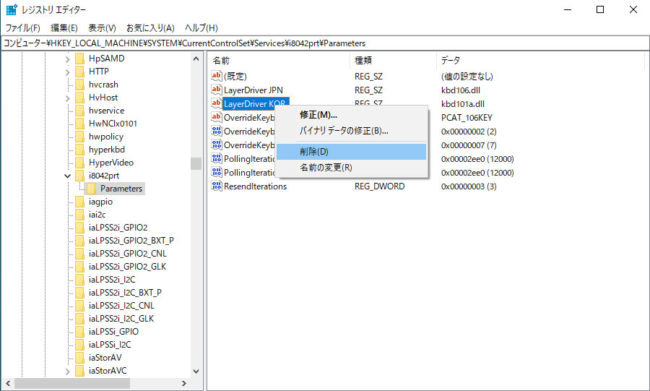650x391 pixels.
Task: Click the kbd101a.dll data value
Action: pos(463,104)
